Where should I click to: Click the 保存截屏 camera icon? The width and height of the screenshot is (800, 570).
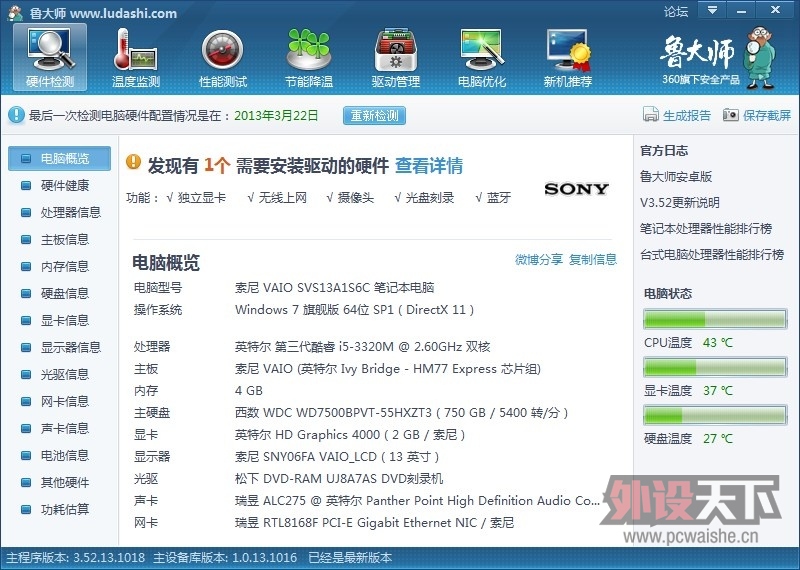(731, 115)
